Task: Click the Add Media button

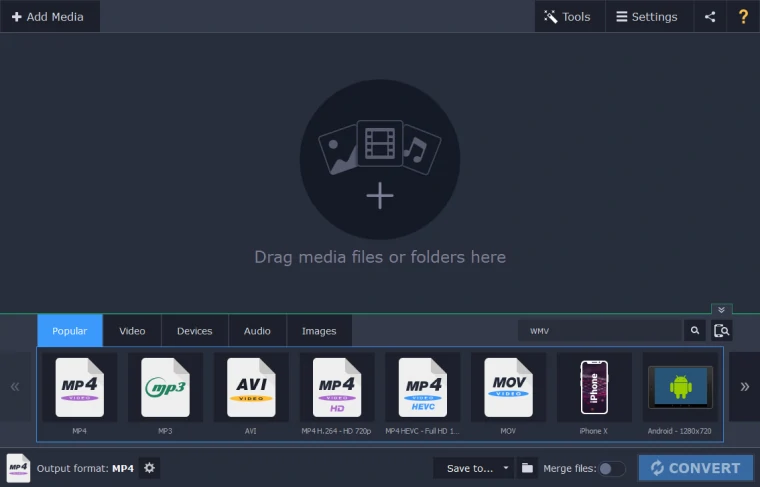Action: [50, 16]
